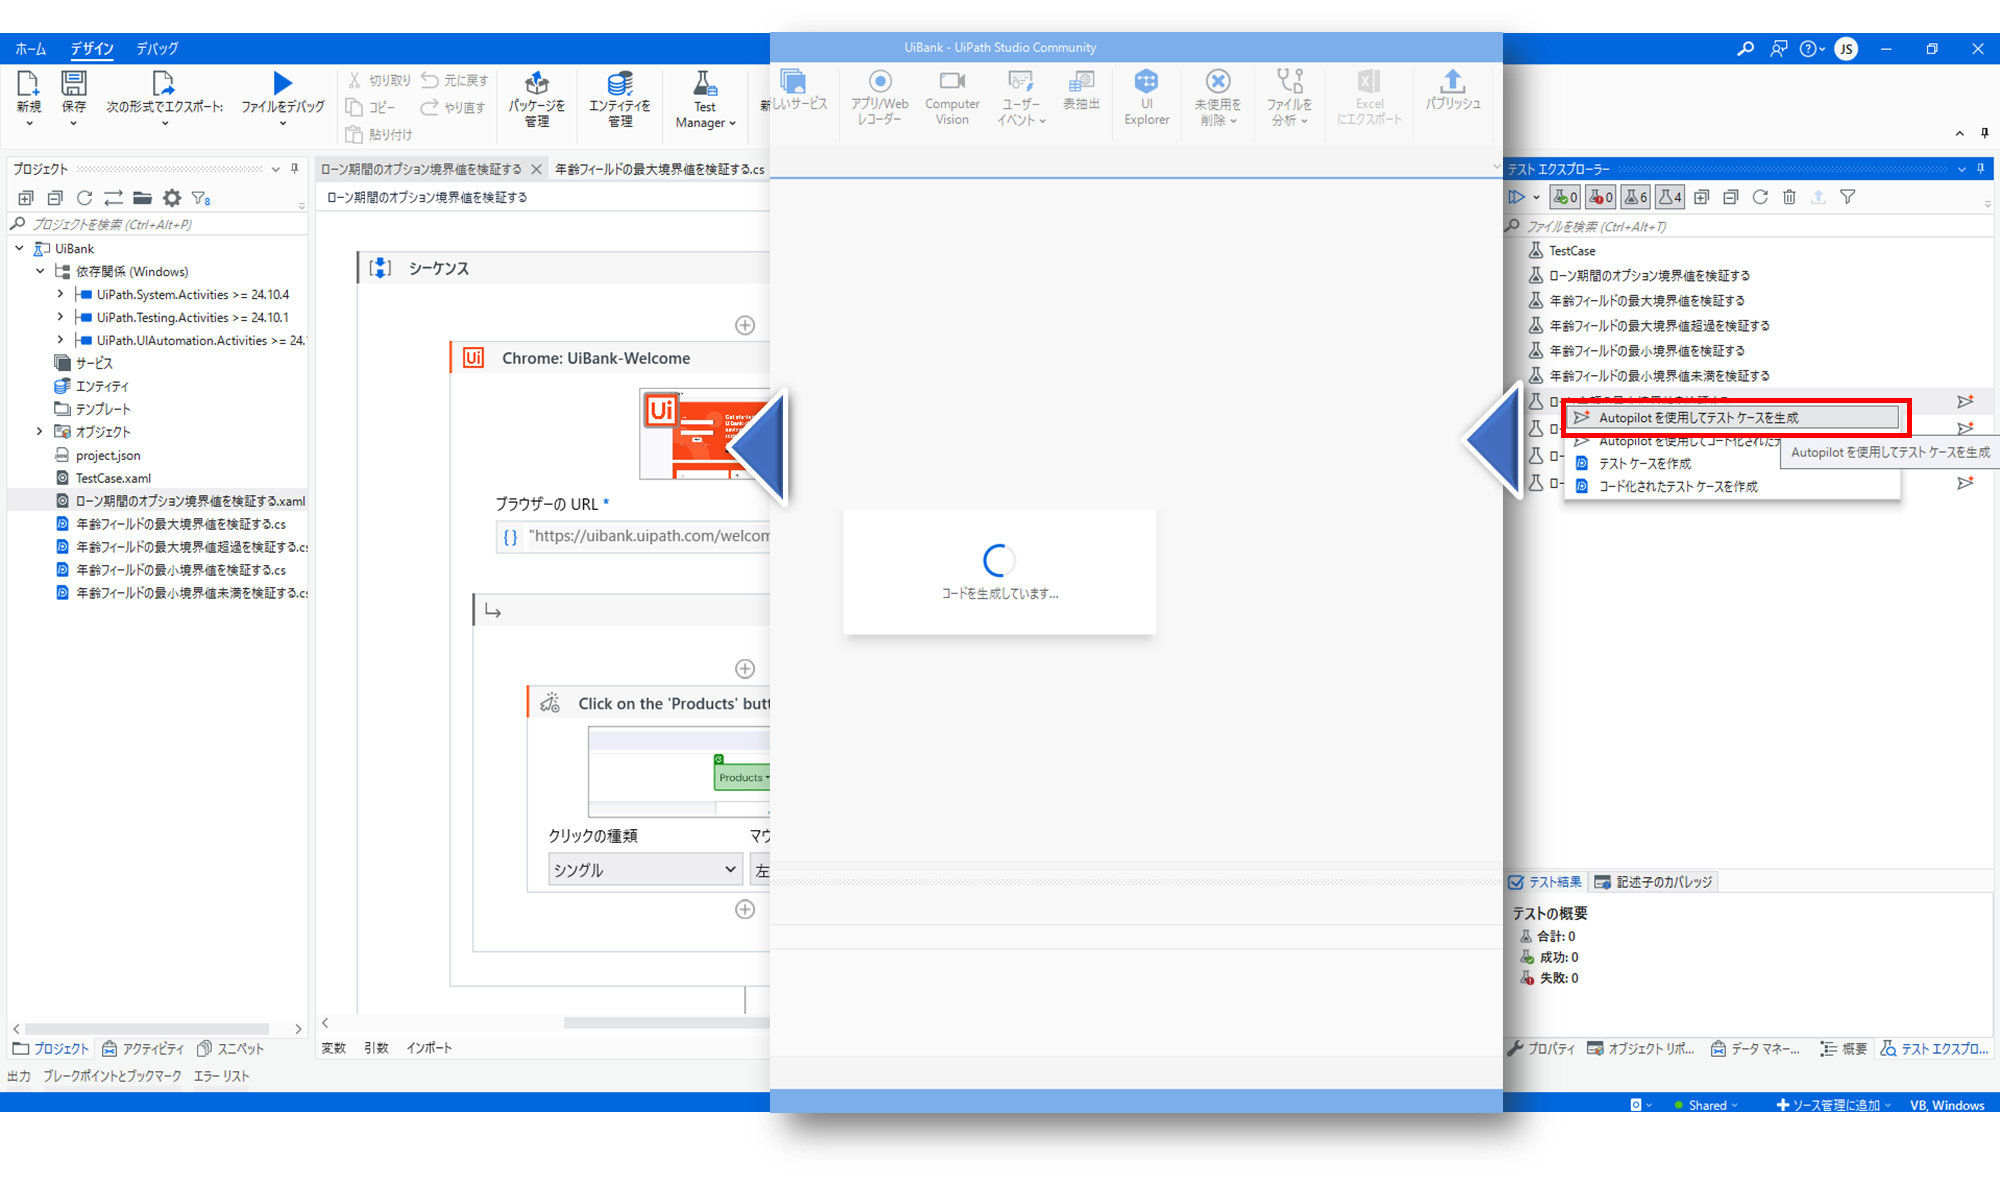The height and width of the screenshot is (1178, 2000).
Task: Toggle the not-run tests filter showing 6
Action: point(1636,197)
